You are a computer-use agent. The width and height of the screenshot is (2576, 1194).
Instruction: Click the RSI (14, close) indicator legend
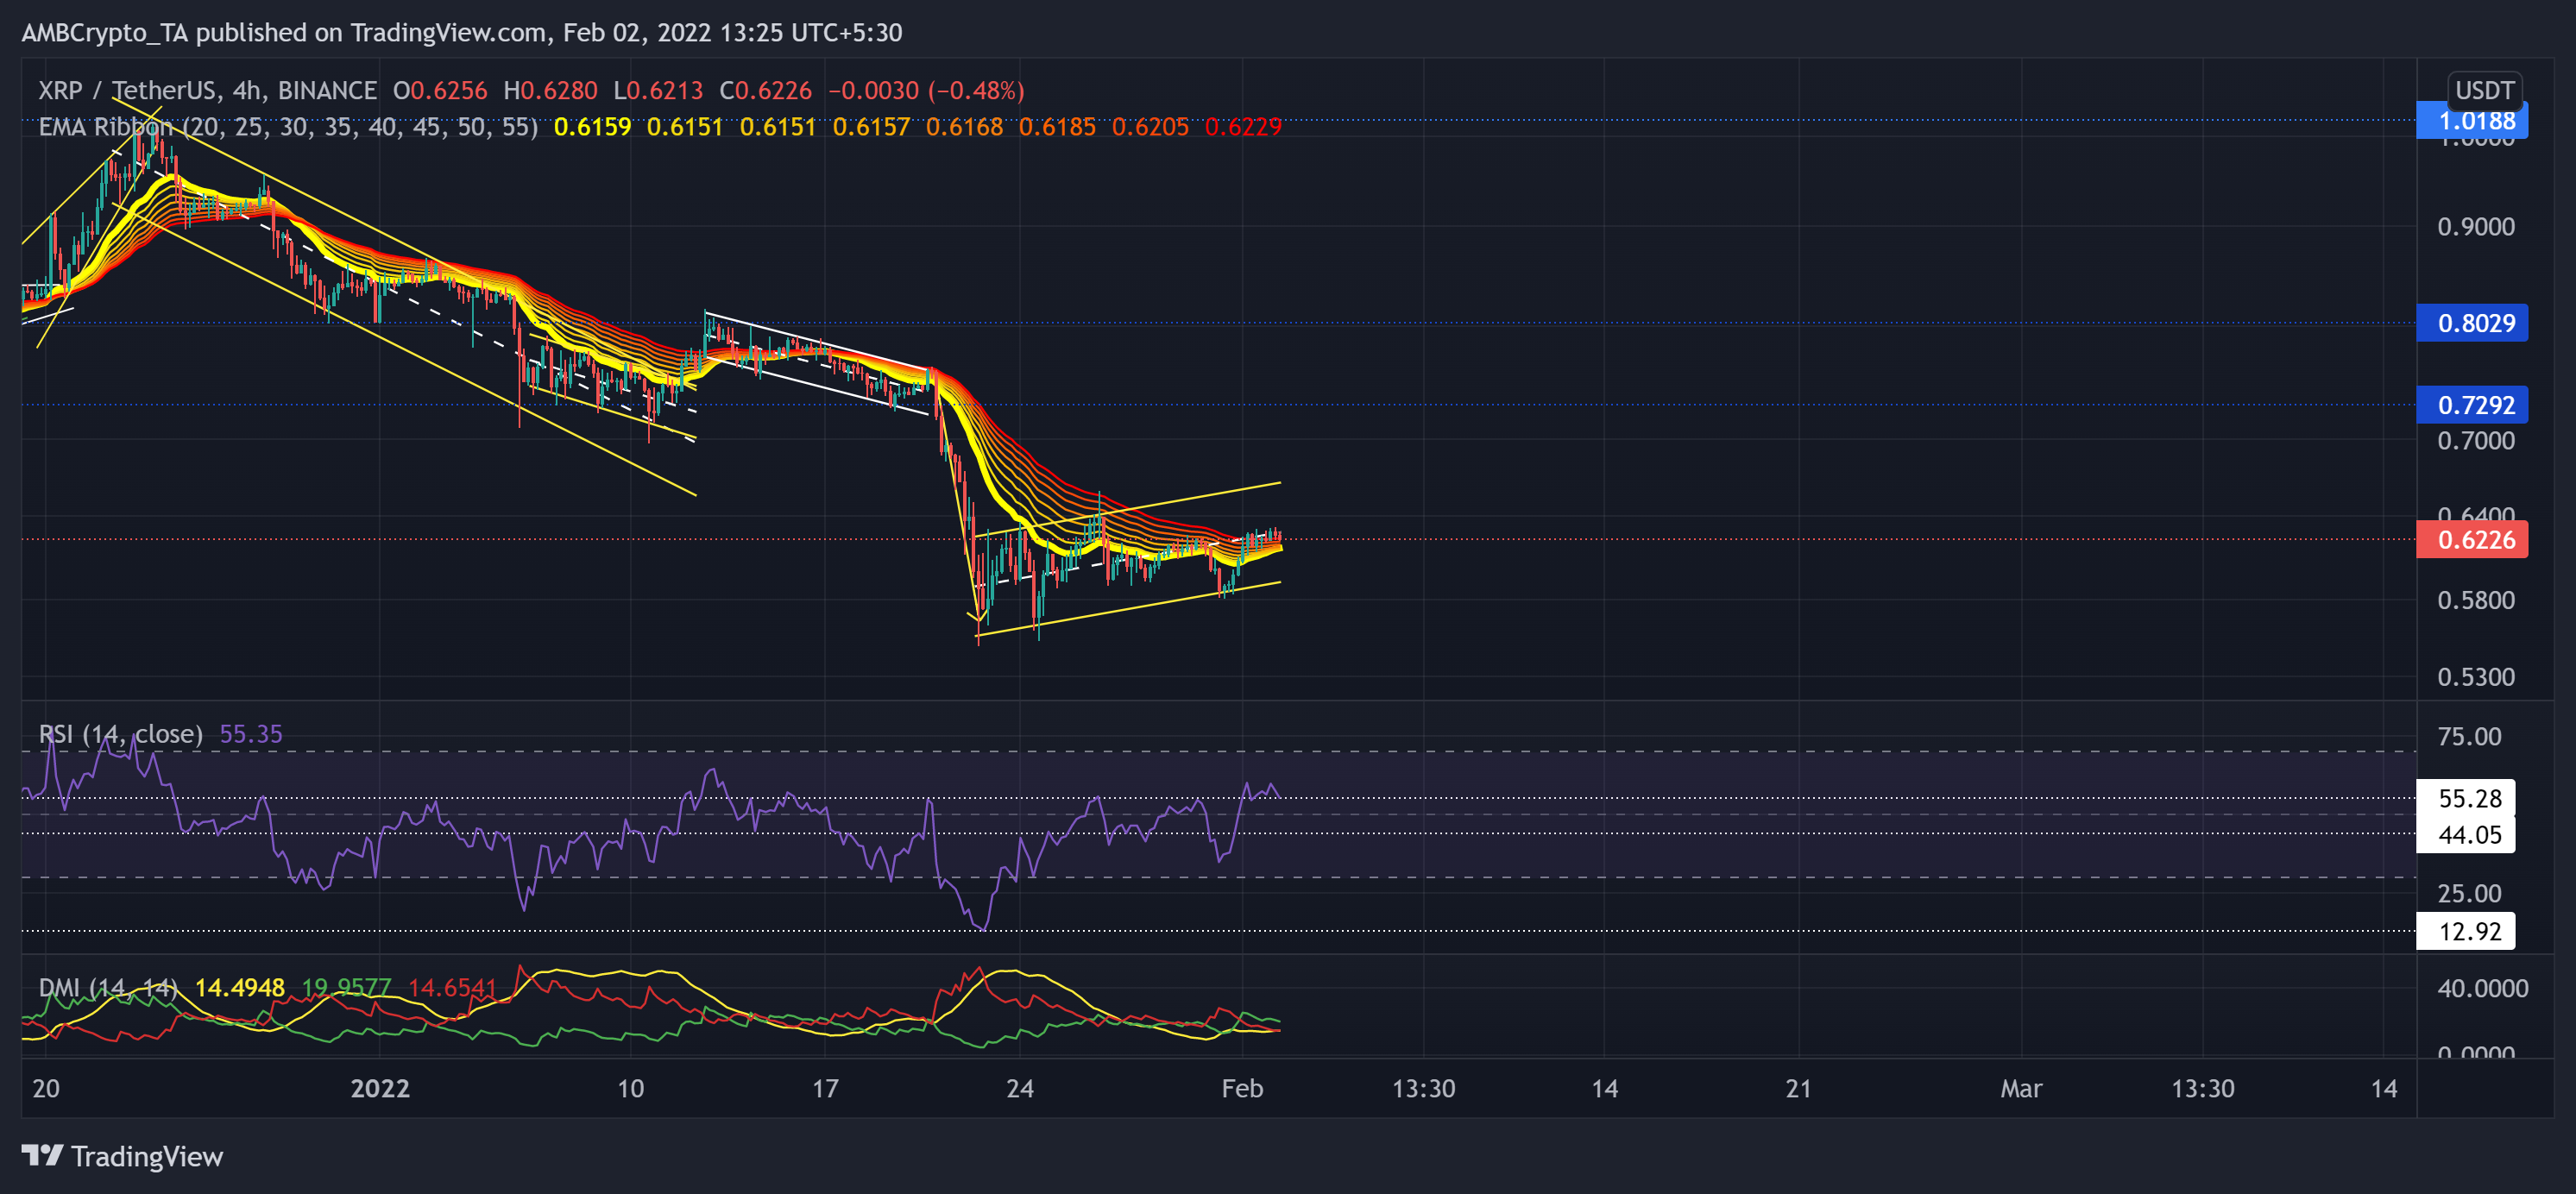click(x=120, y=734)
